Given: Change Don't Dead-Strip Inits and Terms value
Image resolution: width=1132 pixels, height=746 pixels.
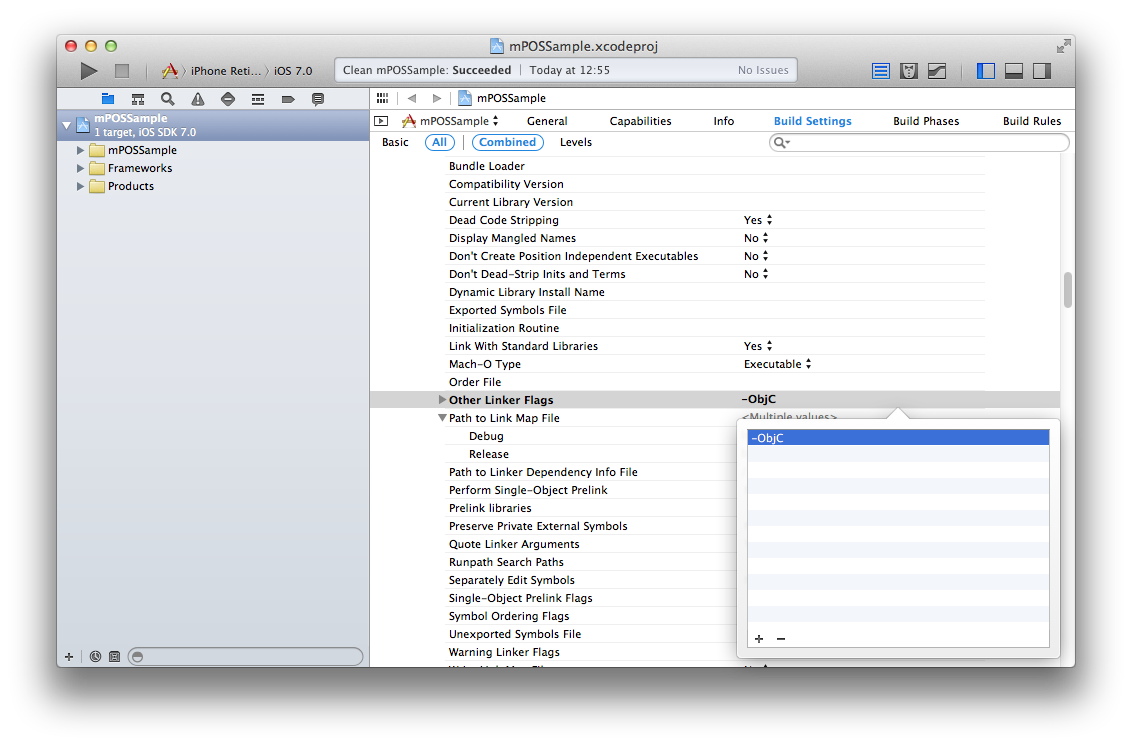Looking at the screenshot, I should [x=756, y=274].
